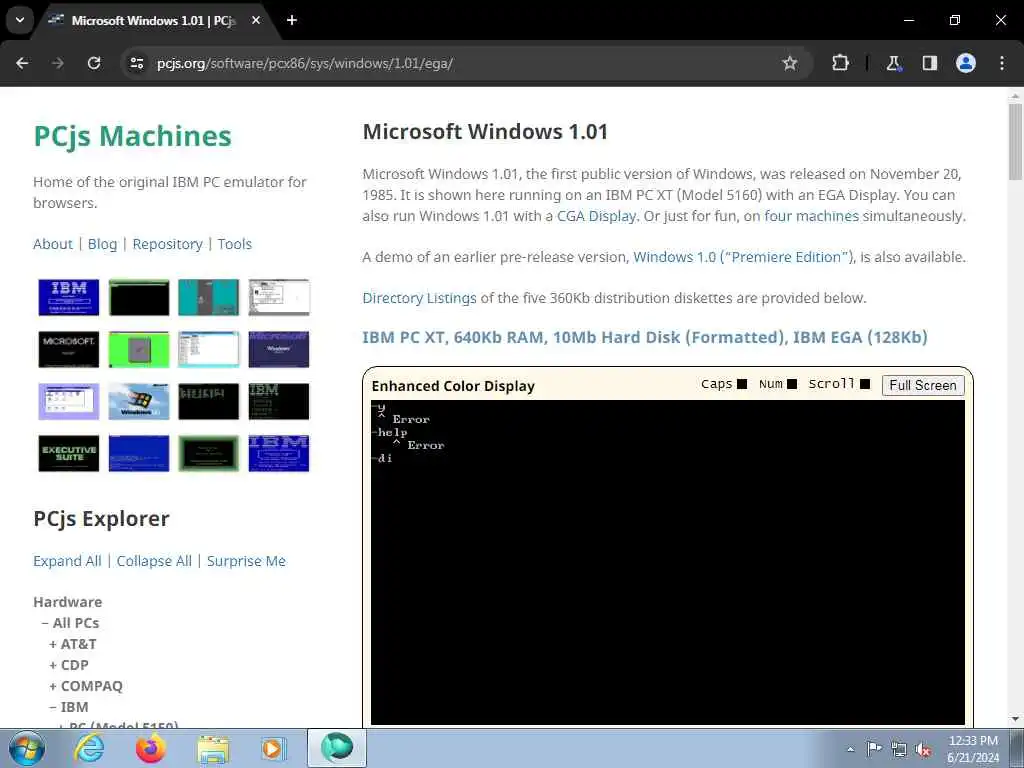Open the muted volume tray icon
The image size is (1024, 768).
pyautogui.click(x=923, y=749)
